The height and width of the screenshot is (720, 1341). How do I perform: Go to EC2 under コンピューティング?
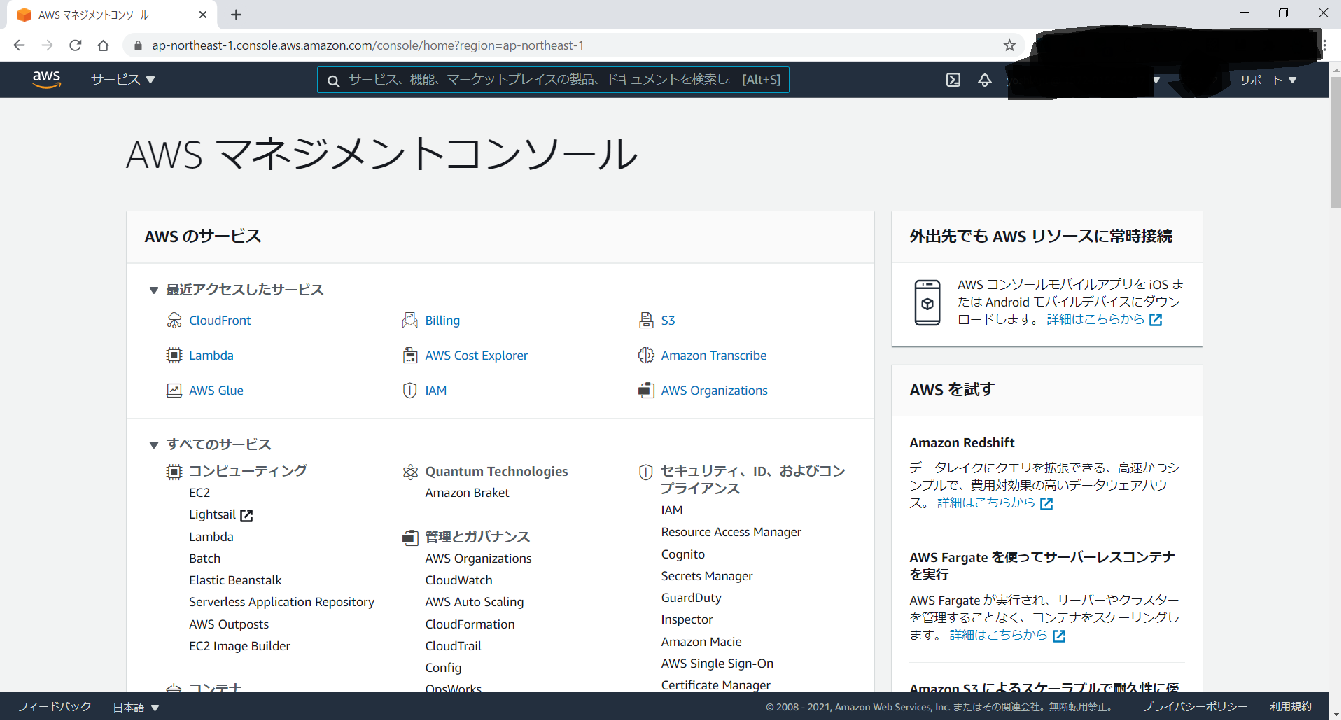point(199,493)
